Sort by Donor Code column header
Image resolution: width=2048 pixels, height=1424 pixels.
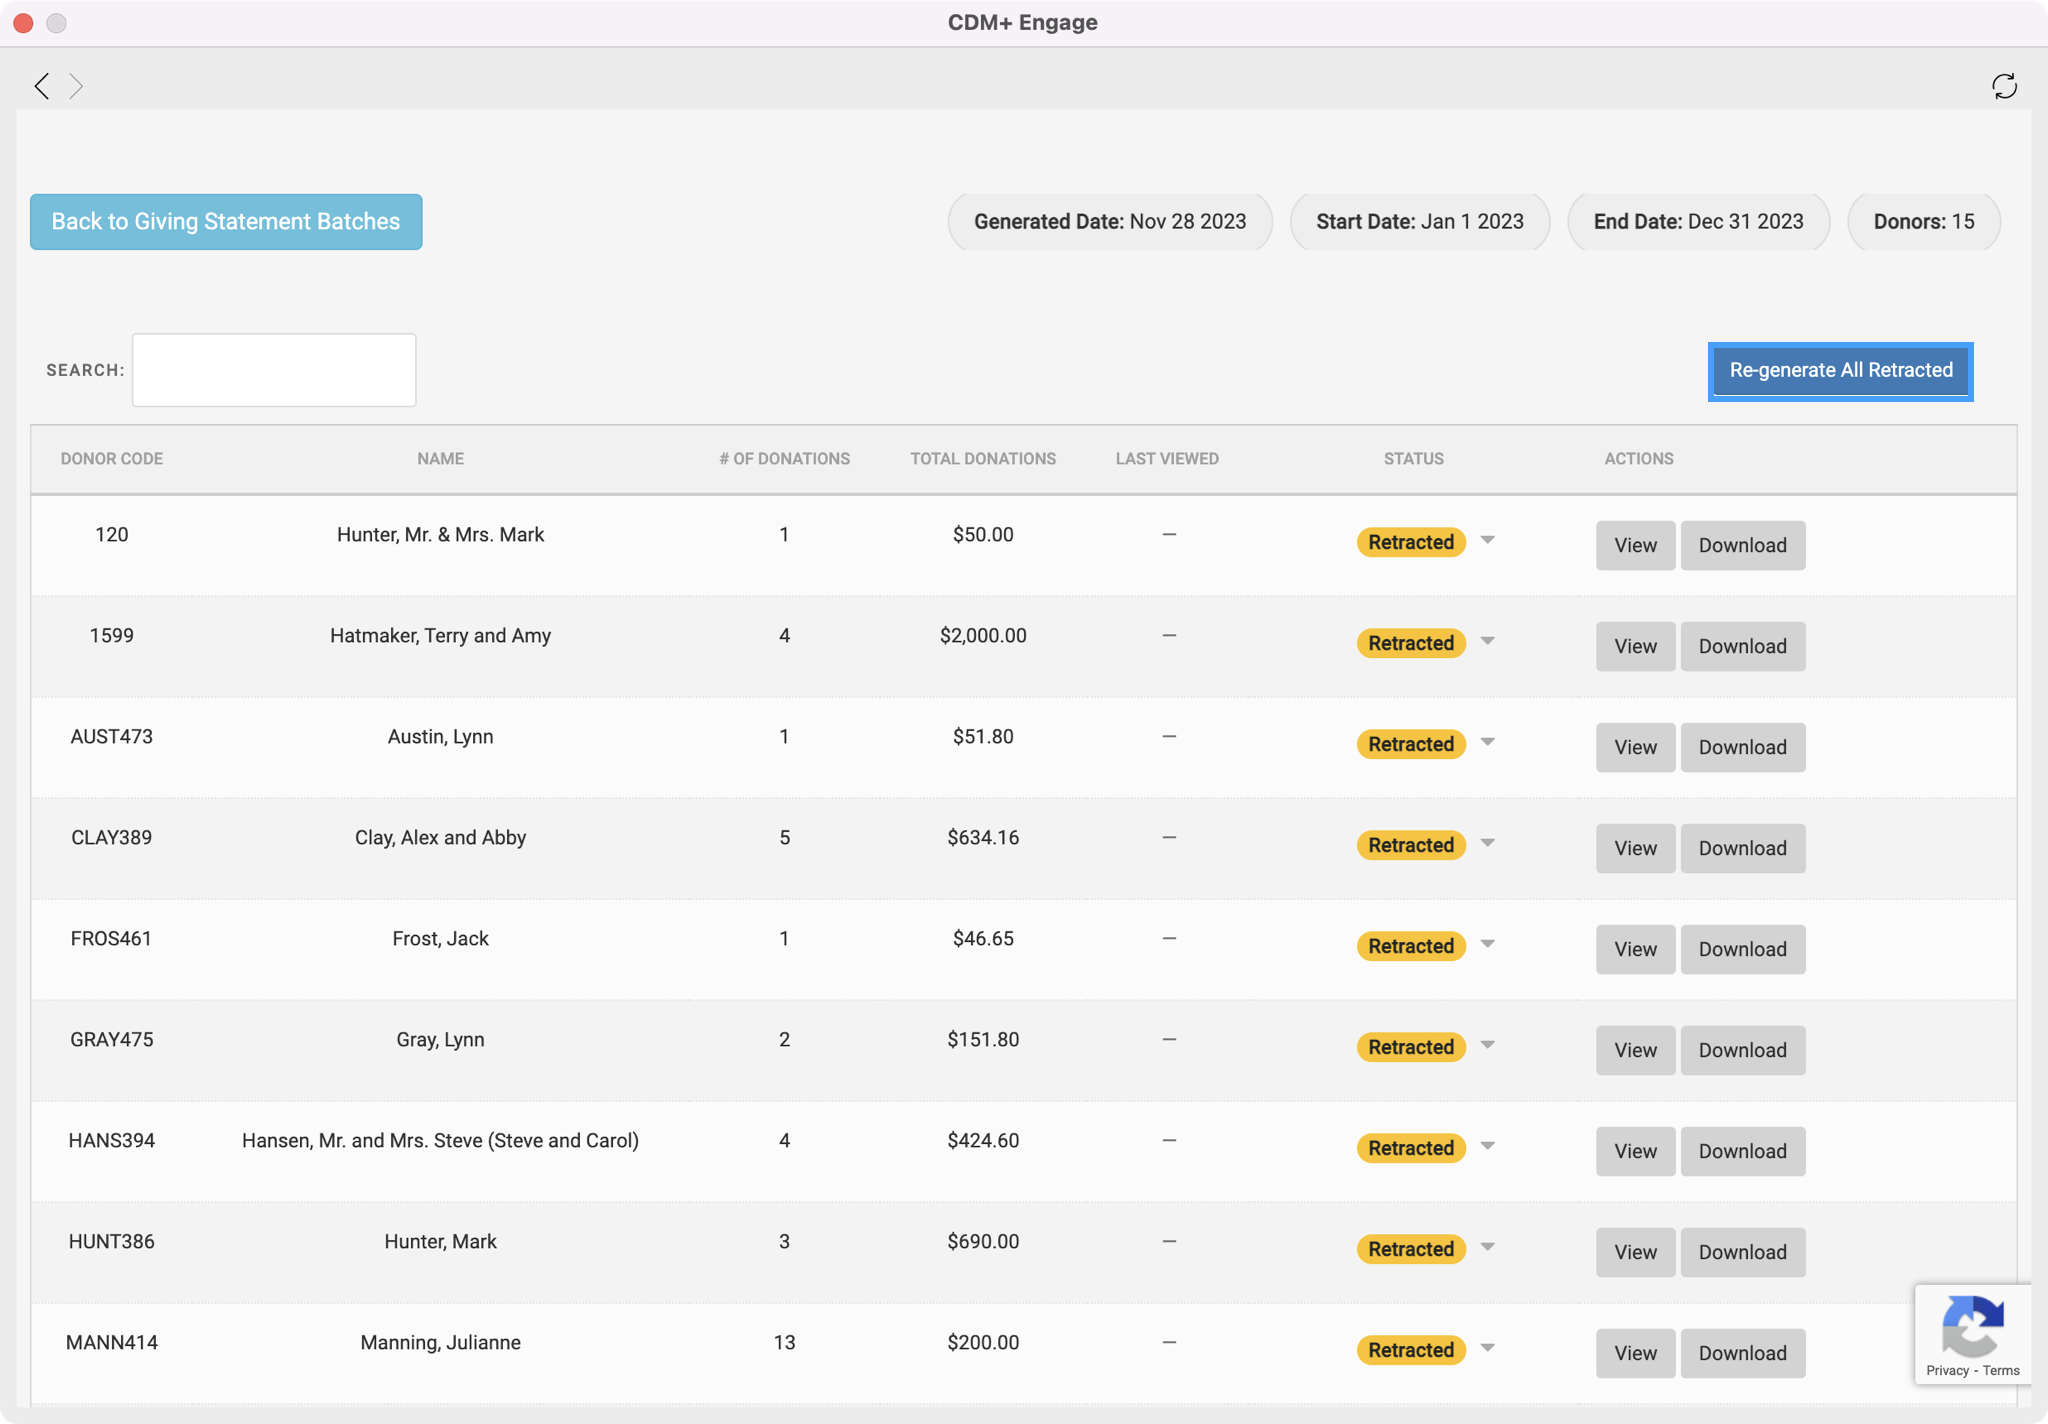coord(111,459)
